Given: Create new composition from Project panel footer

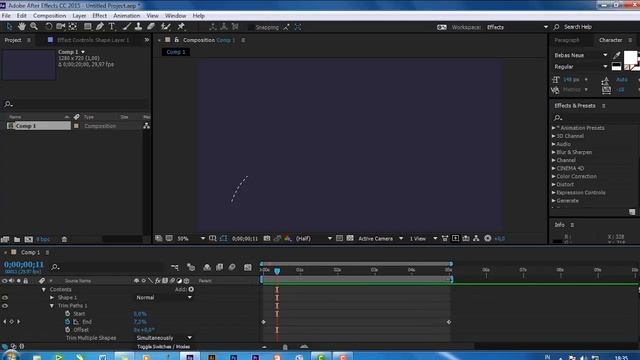Looking at the screenshot, I should click(29, 239).
